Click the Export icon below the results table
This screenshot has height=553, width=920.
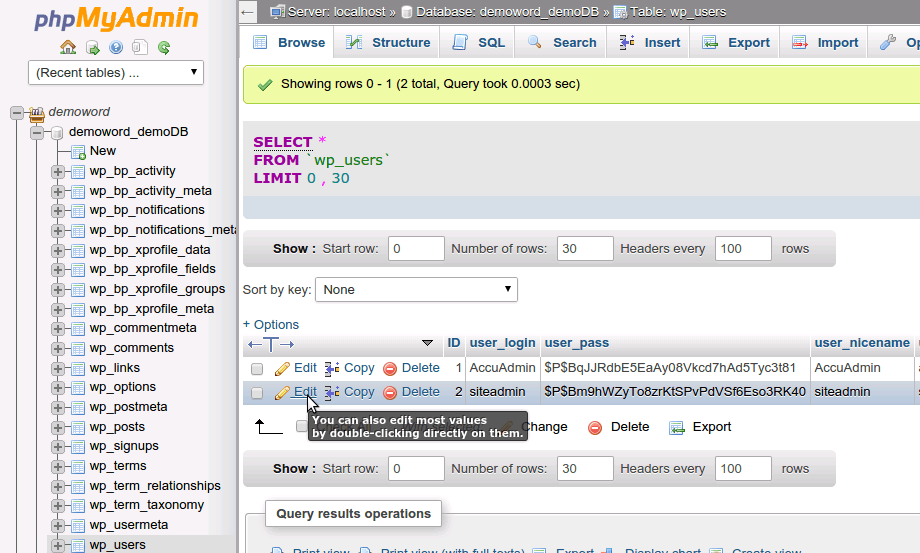[677, 427]
